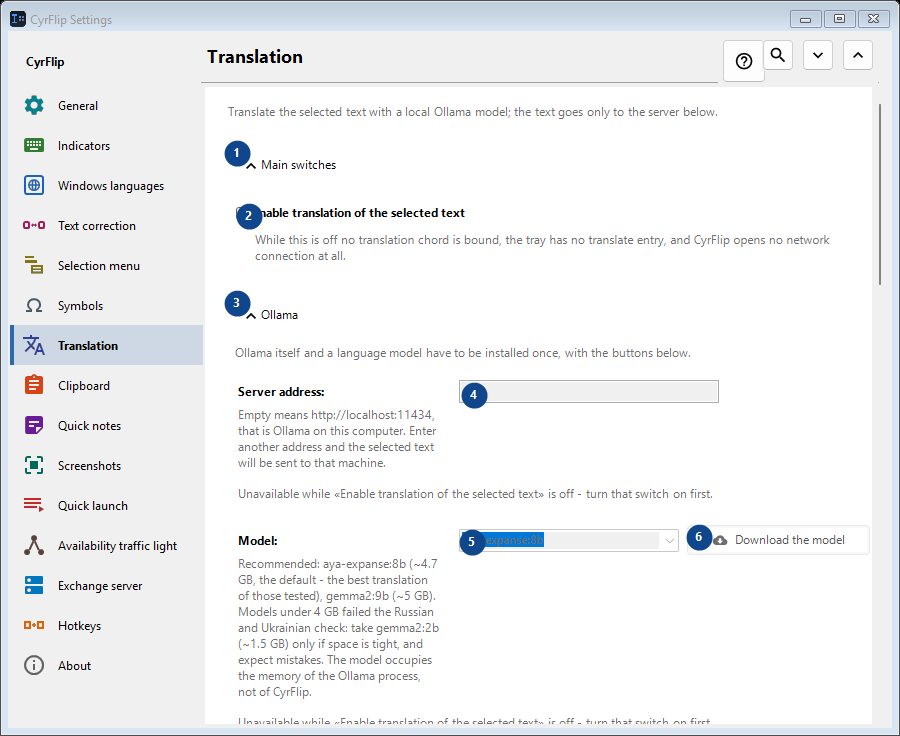Click the vertical scrollbar of the settings page
The width and height of the screenshot is (900, 736).
click(x=880, y=194)
